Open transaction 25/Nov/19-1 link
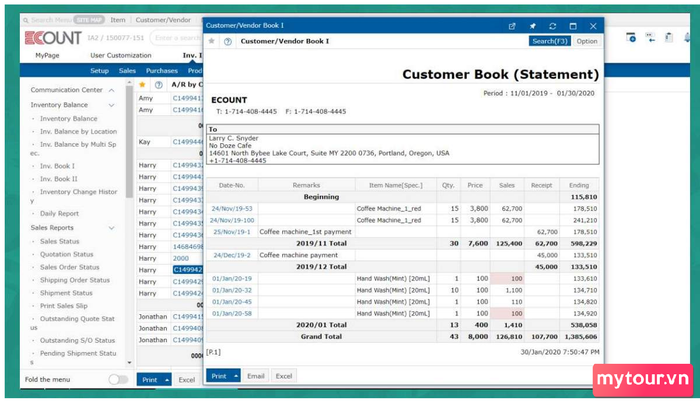Viewport: 700px width, 405px height. (232, 232)
